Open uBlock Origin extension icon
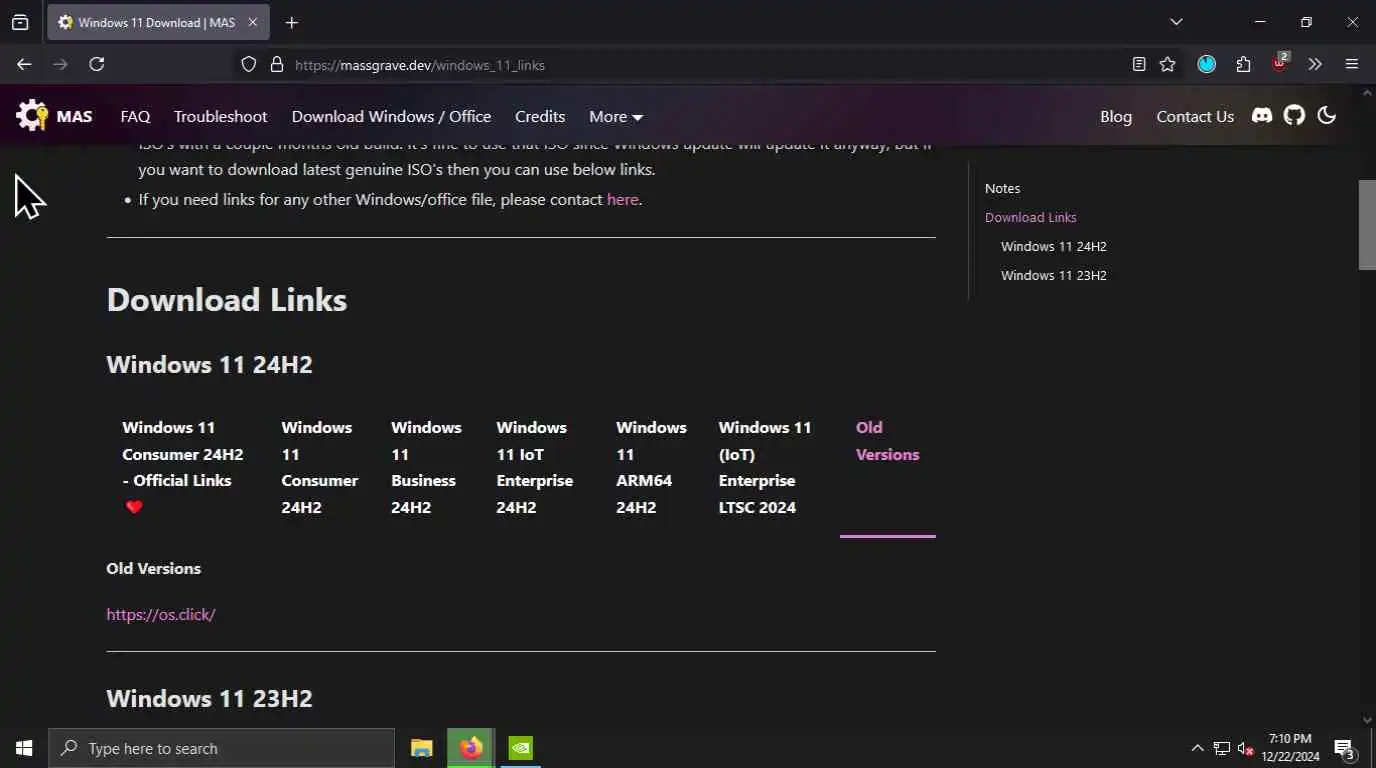This screenshot has width=1376, height=768. coord(1280,64)
